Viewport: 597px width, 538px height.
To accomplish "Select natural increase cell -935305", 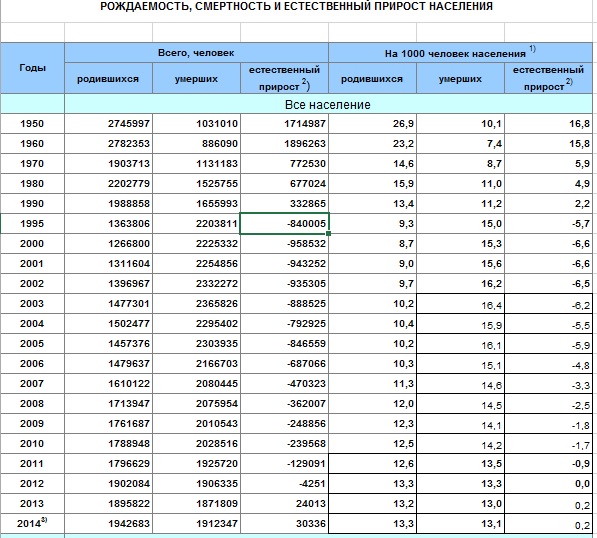I will (x=284, y=283).
